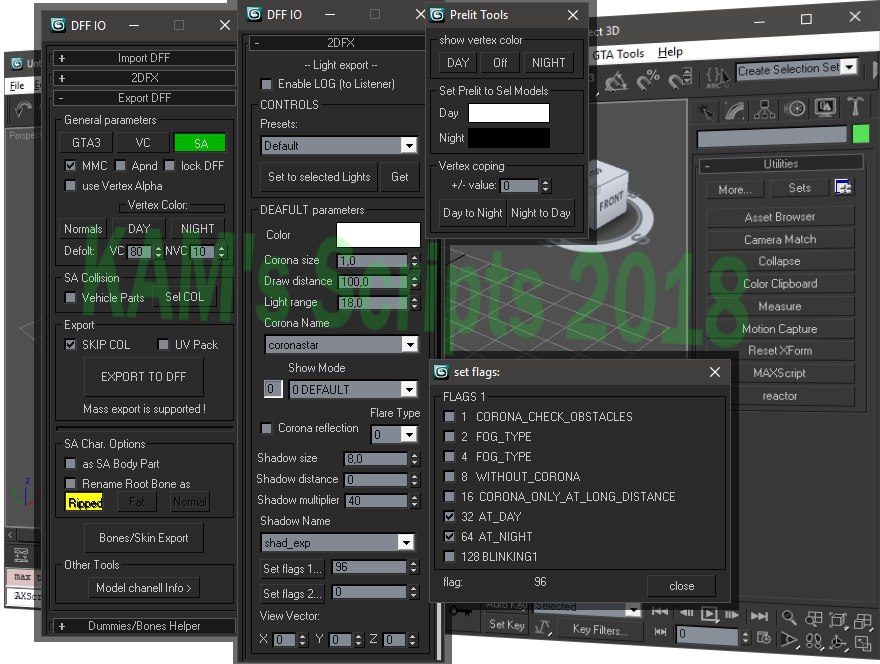Open the Motion panel wheel icon

point(796,108)
